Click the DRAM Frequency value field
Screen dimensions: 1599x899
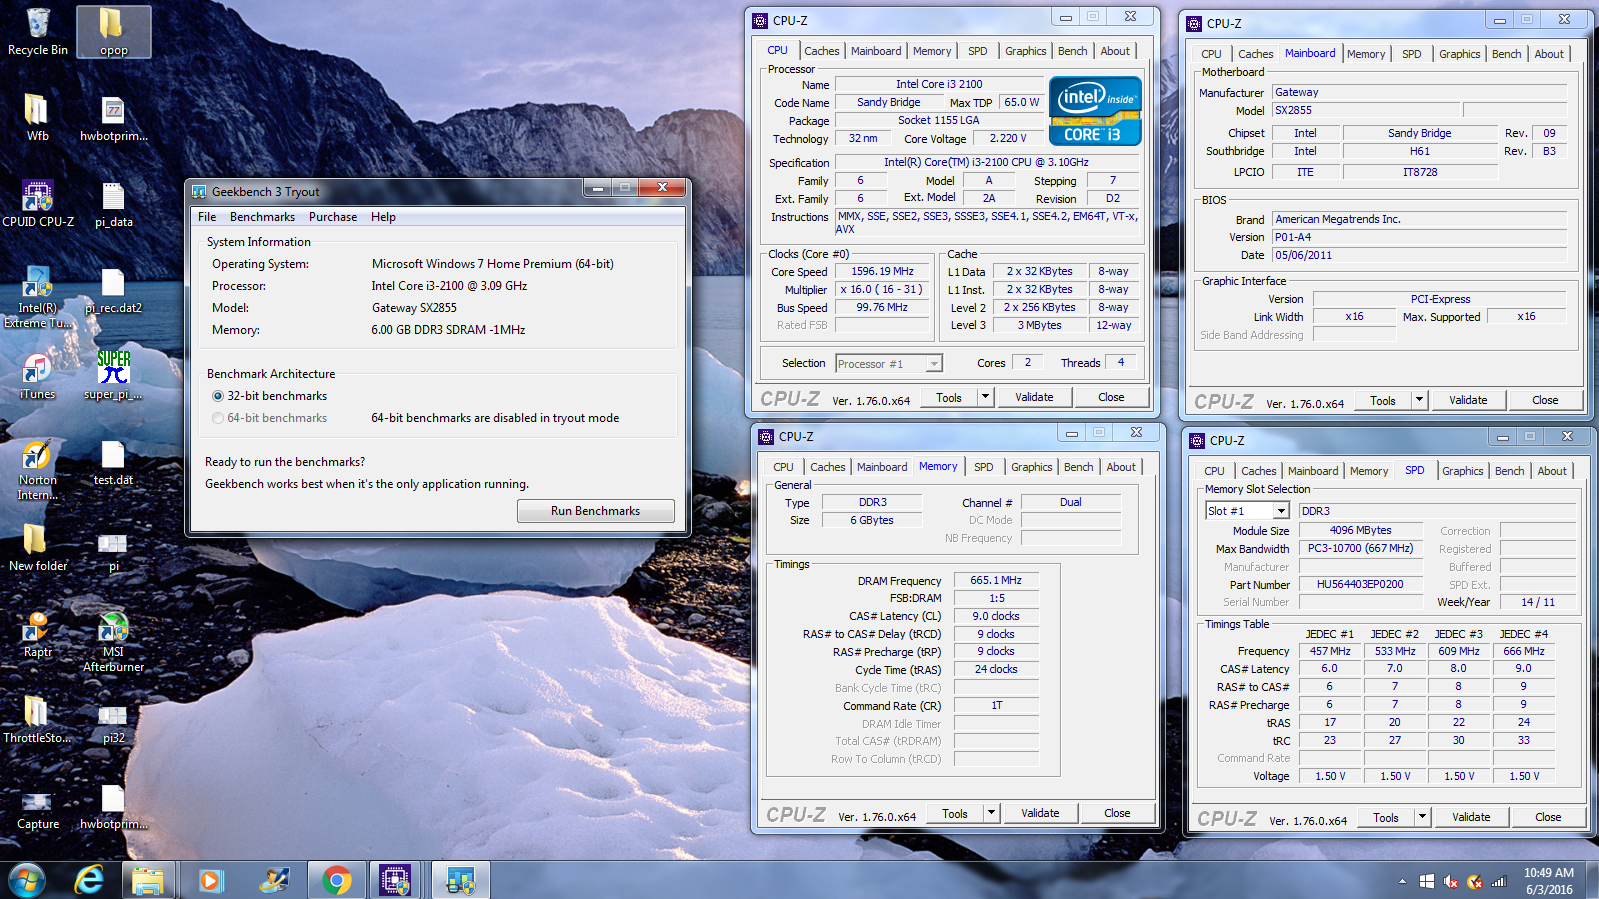[x=996, y=580]
